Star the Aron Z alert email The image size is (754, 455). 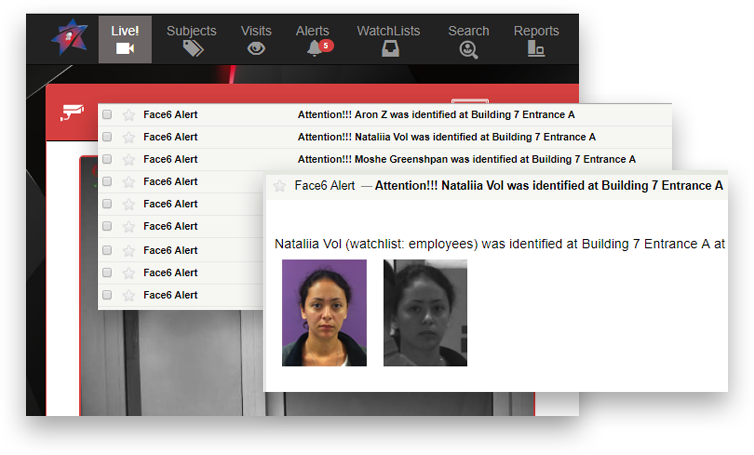click(128, 115)
